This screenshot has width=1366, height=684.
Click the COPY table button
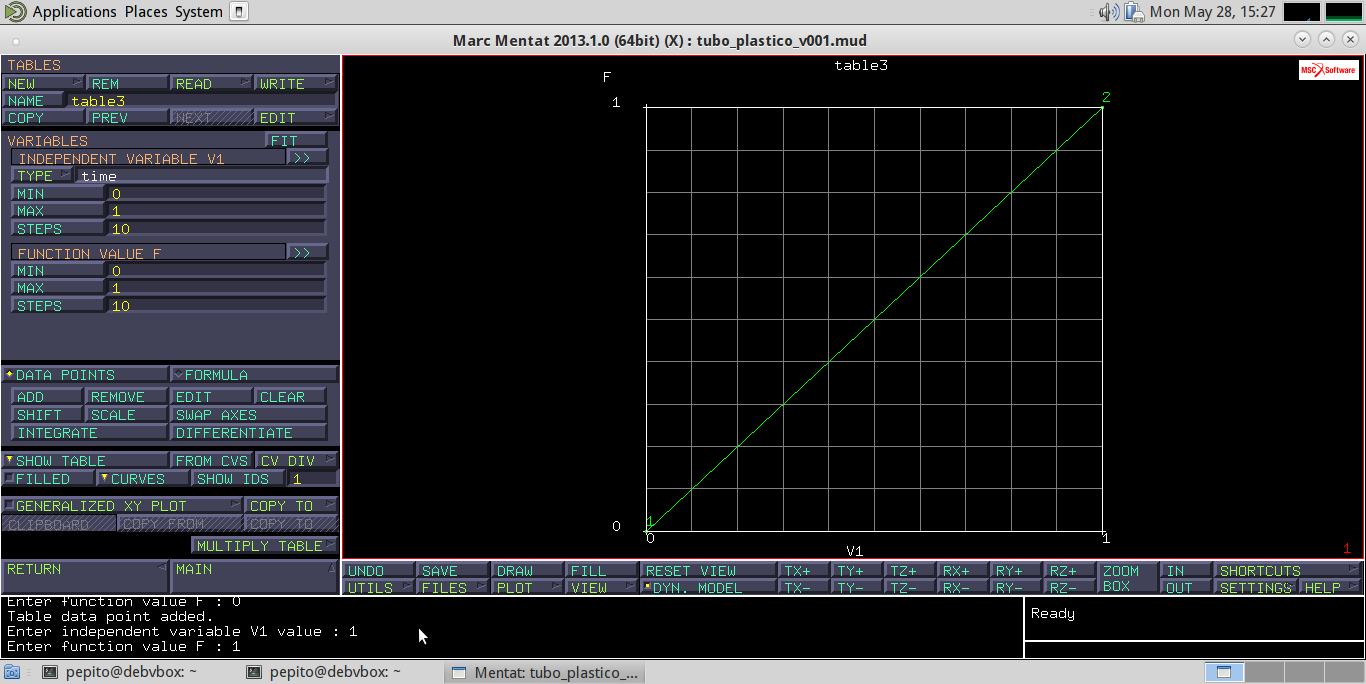coord(43,118)
